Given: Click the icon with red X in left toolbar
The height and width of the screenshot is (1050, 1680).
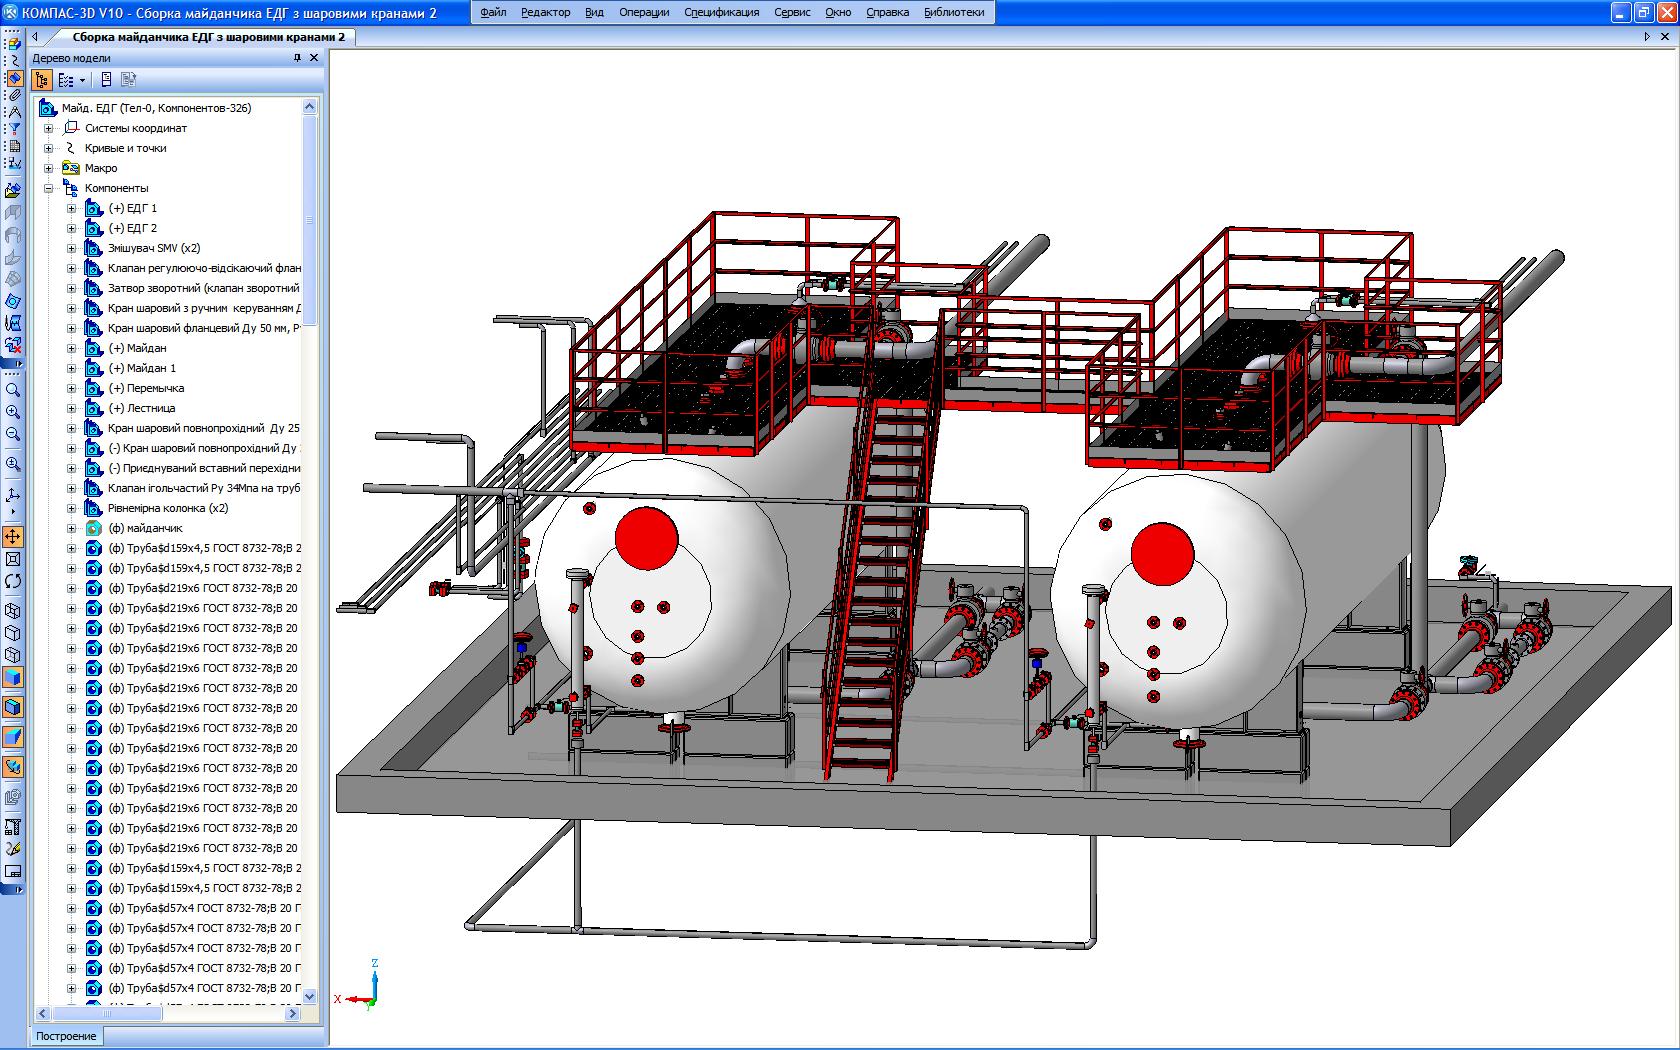Looking at the screenshot, I should click(12, 346).
